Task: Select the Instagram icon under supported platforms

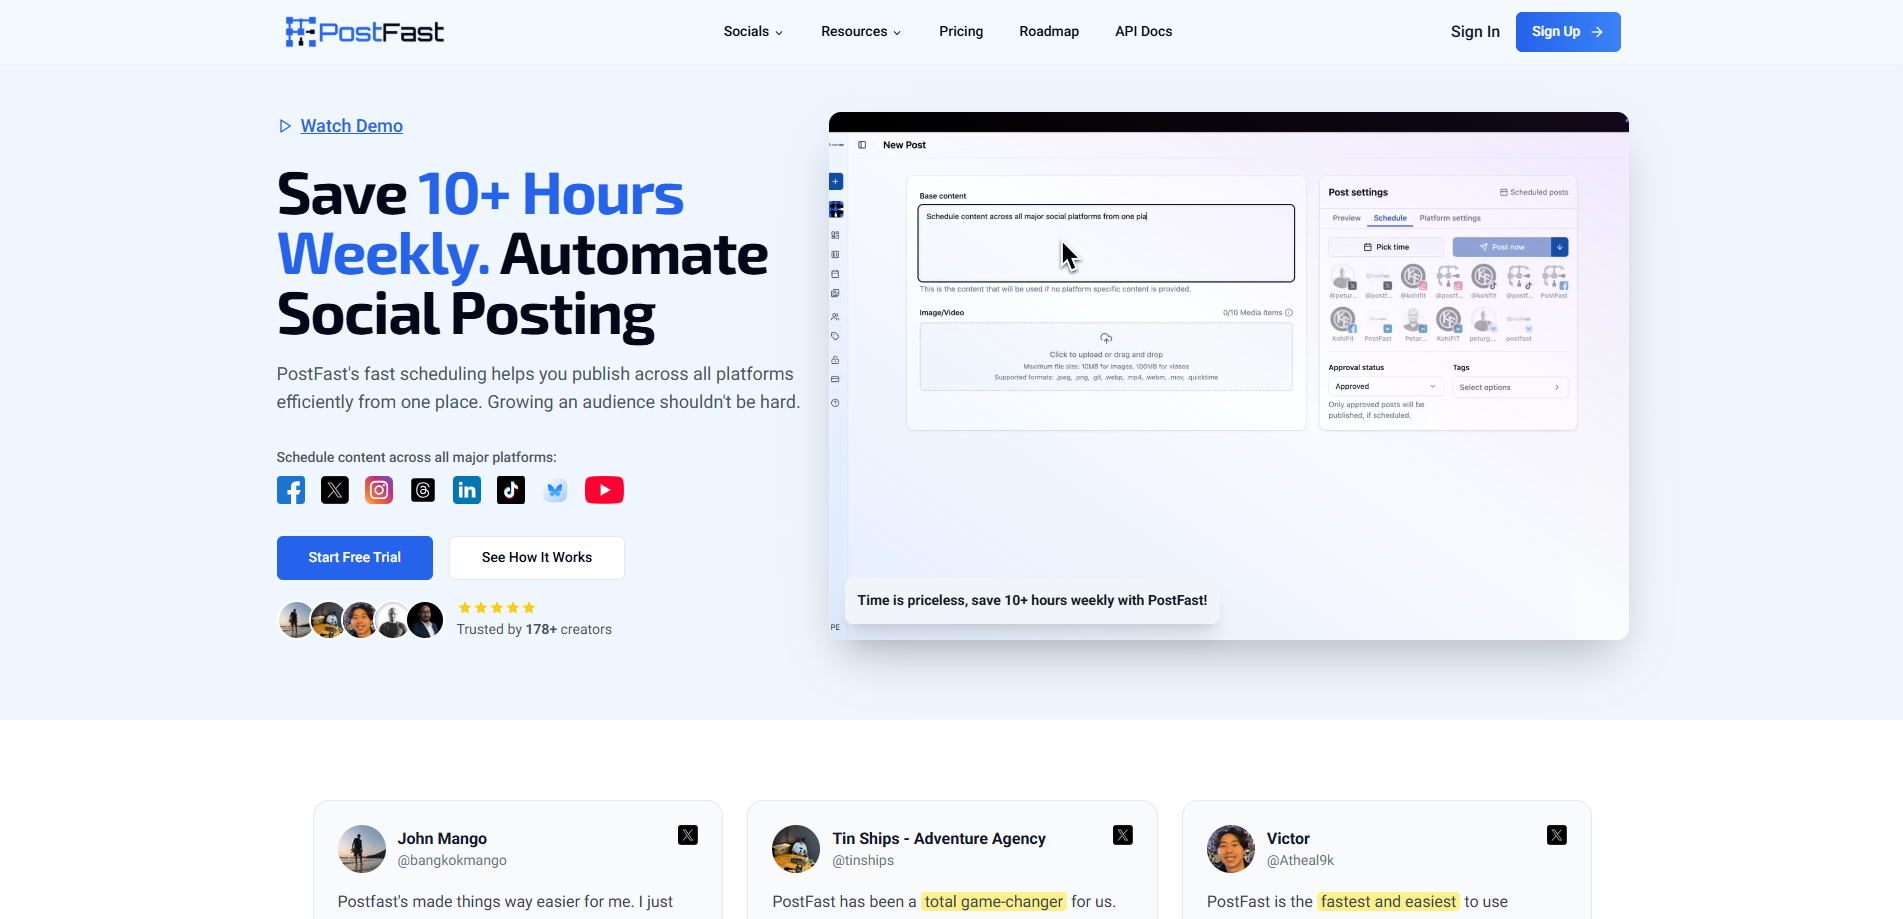Action: [x=378, y=490]
